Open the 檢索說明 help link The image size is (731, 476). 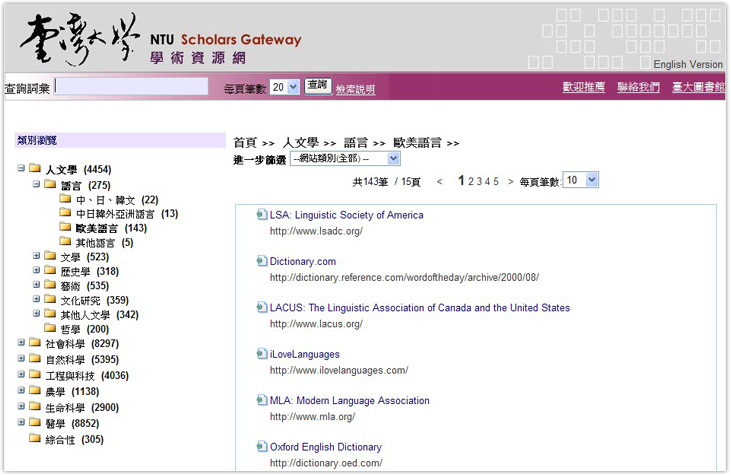[355, 89]
